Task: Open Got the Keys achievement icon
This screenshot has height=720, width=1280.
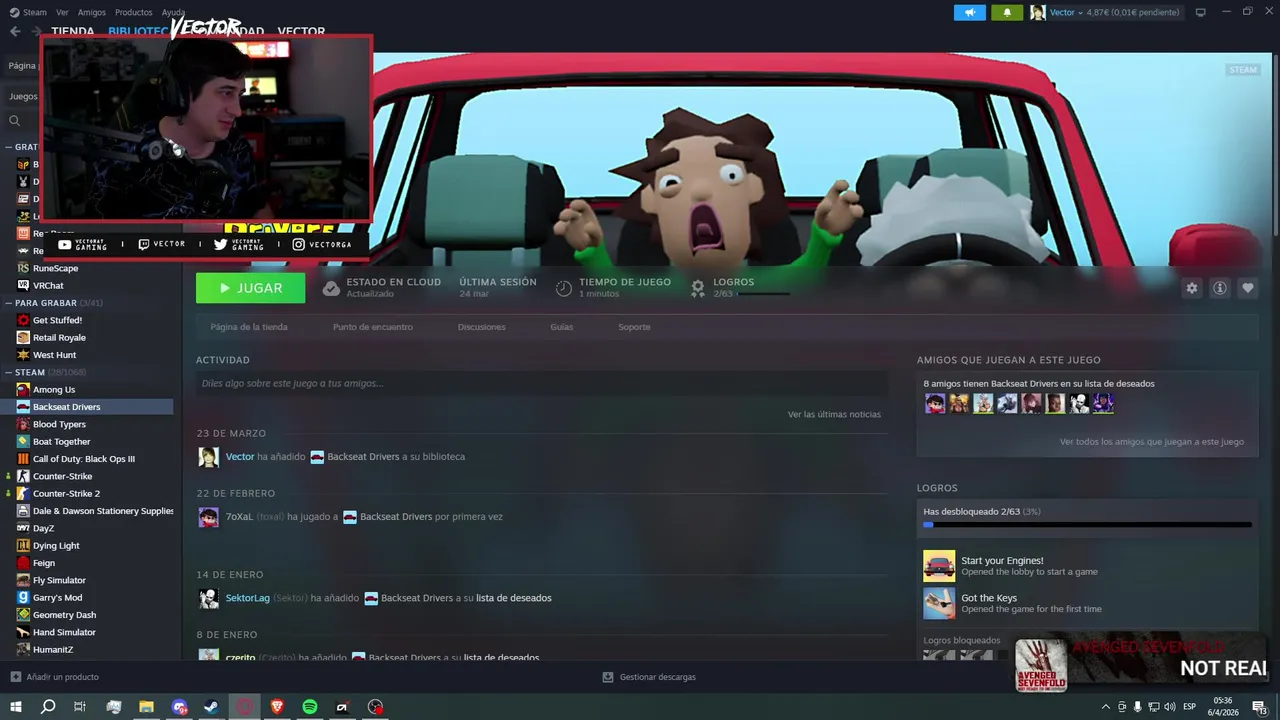Action: tap(939, 603)
